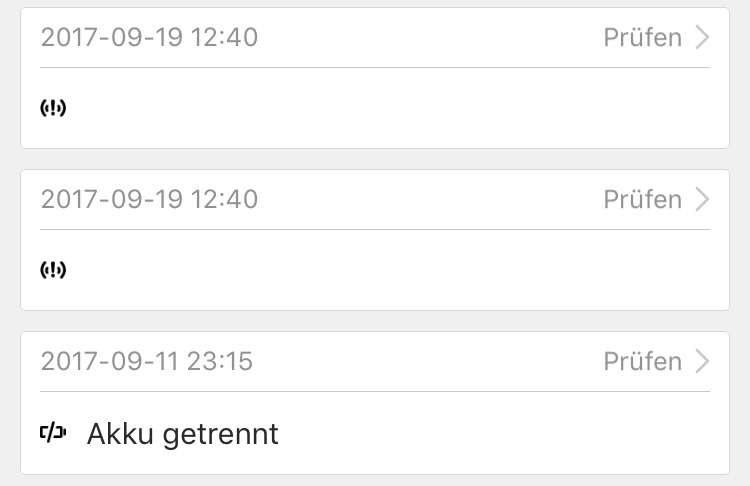Open the first 12:40 entry via its chevron

tap(702, 38)
